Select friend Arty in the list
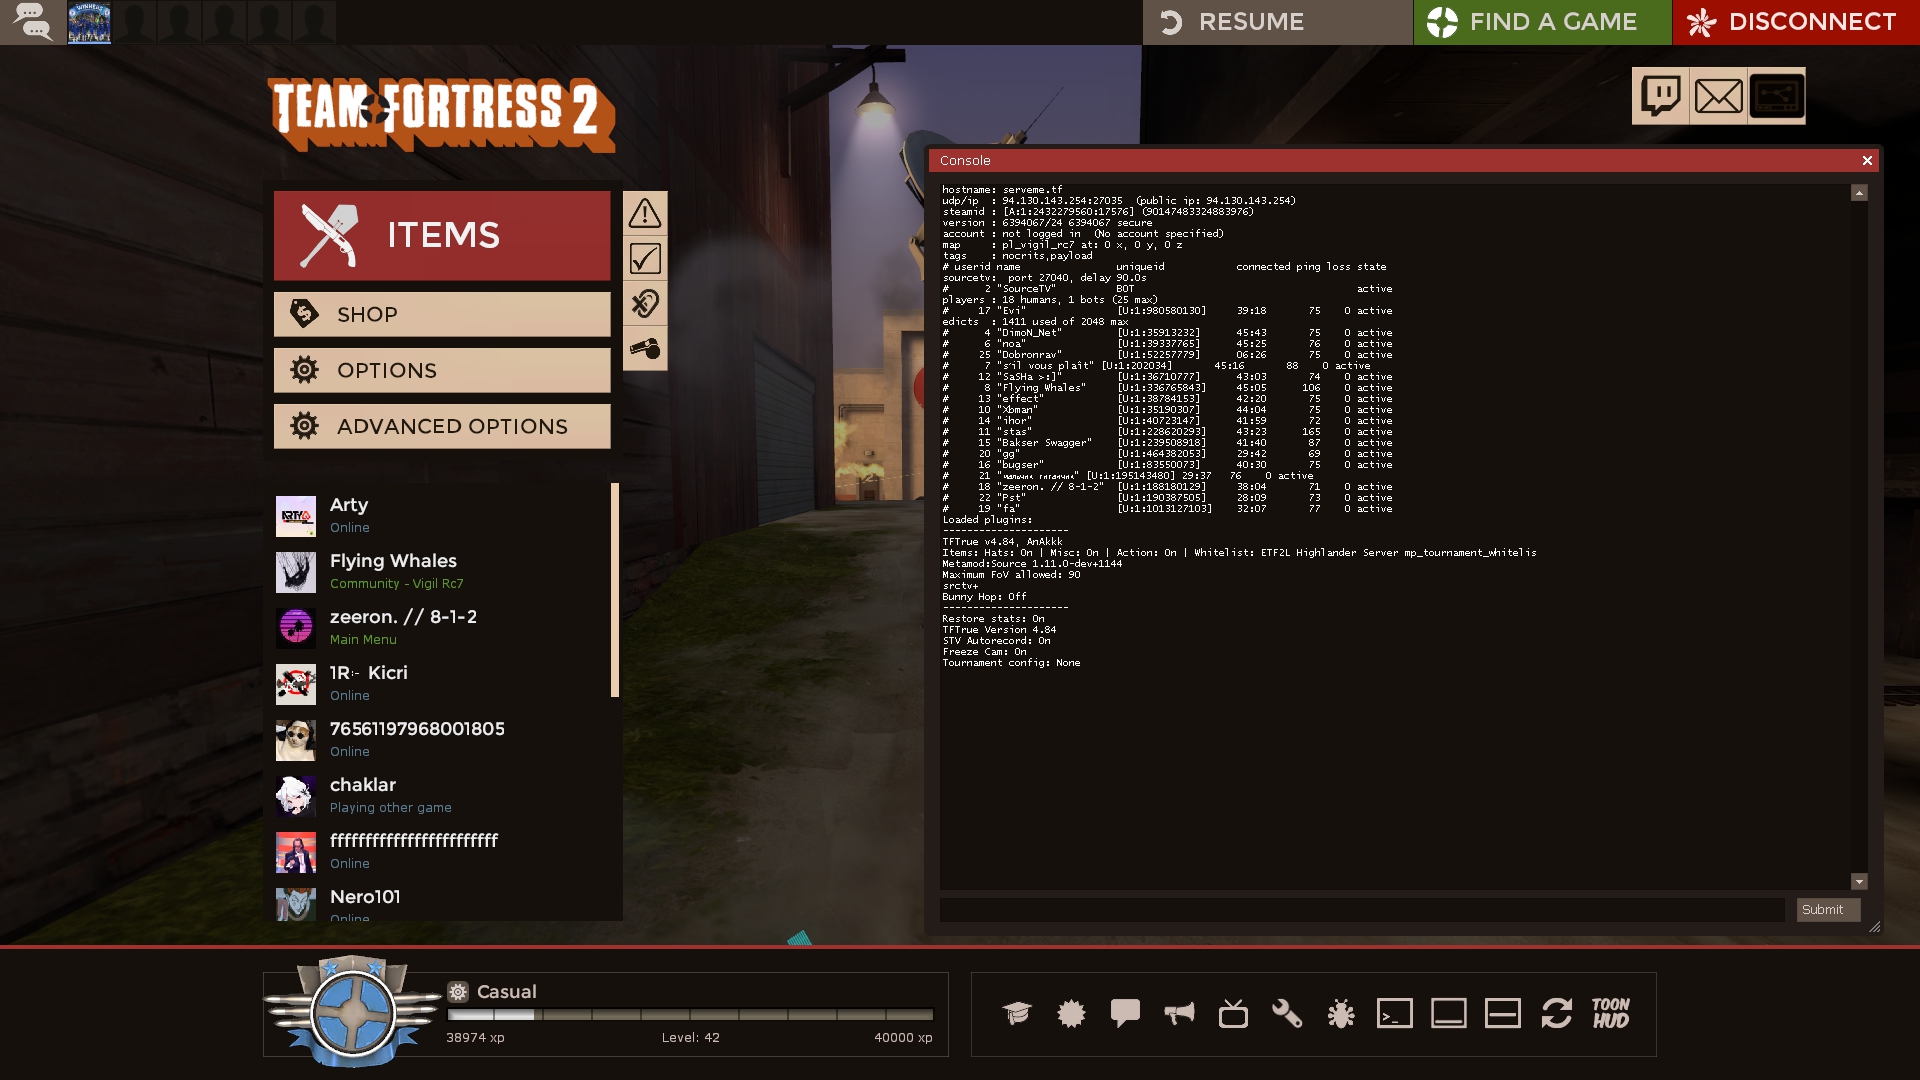Screen dimensions: 1920x1080 [x=442, y=515]
